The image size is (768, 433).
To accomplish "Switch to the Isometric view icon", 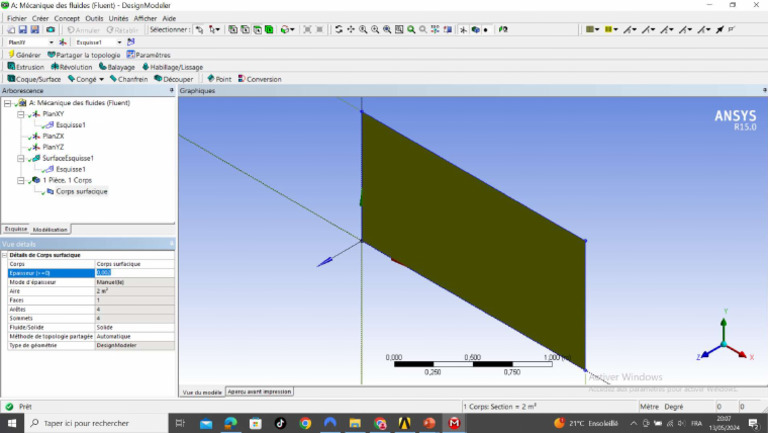I will click(435, 30).
